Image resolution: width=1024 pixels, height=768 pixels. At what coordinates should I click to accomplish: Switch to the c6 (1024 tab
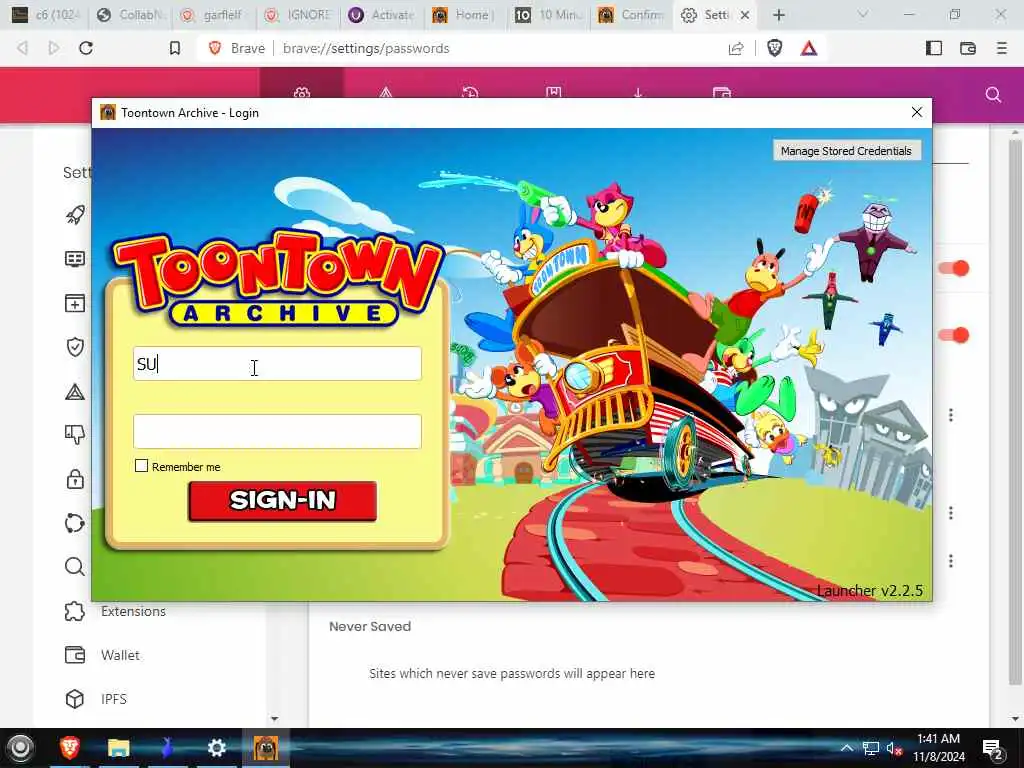pyautogui.click(x=46, y=15)
